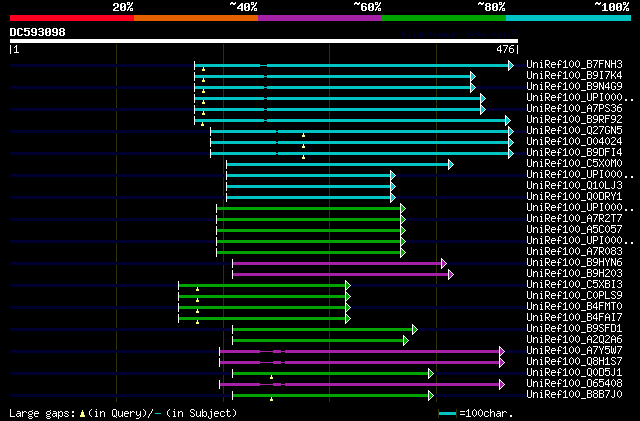Click the red 20% identity legend segment
The image size is (640, 421).
[72, 18]
